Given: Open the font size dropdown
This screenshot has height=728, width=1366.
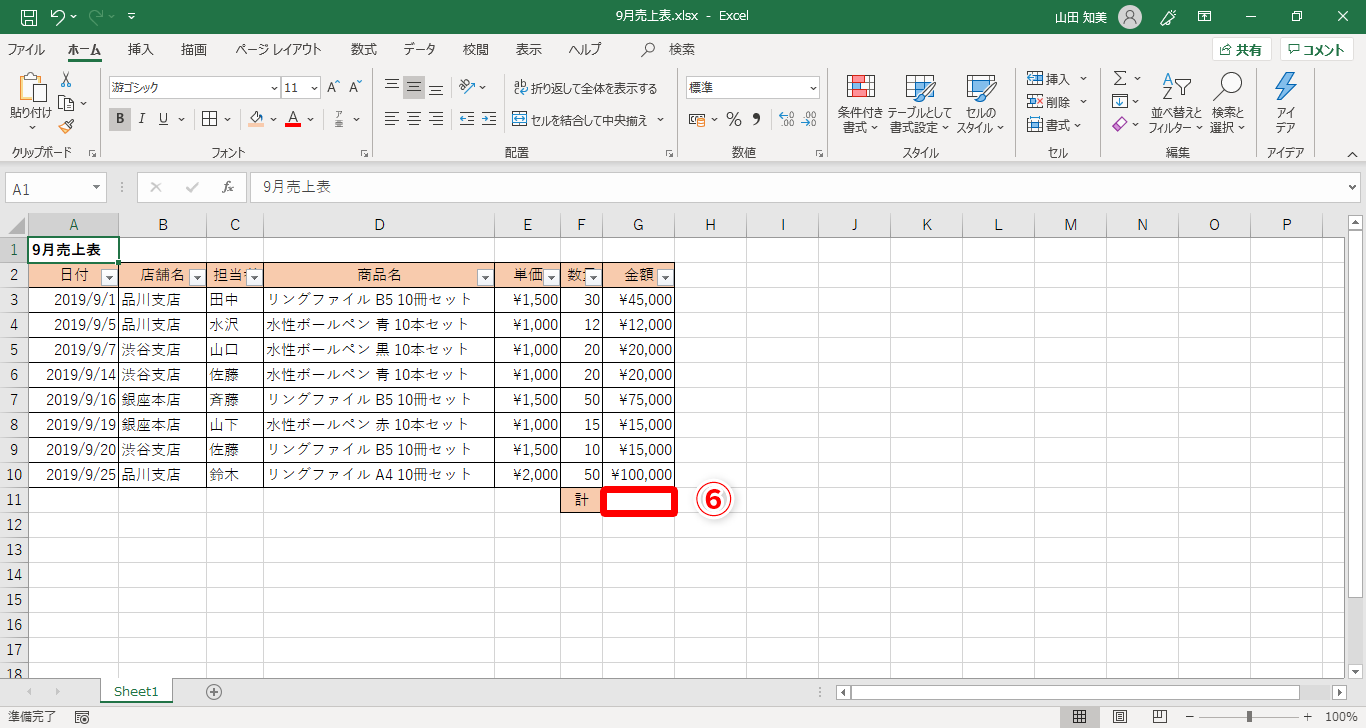Looking at the screenshot, I should tap(315, 88).
